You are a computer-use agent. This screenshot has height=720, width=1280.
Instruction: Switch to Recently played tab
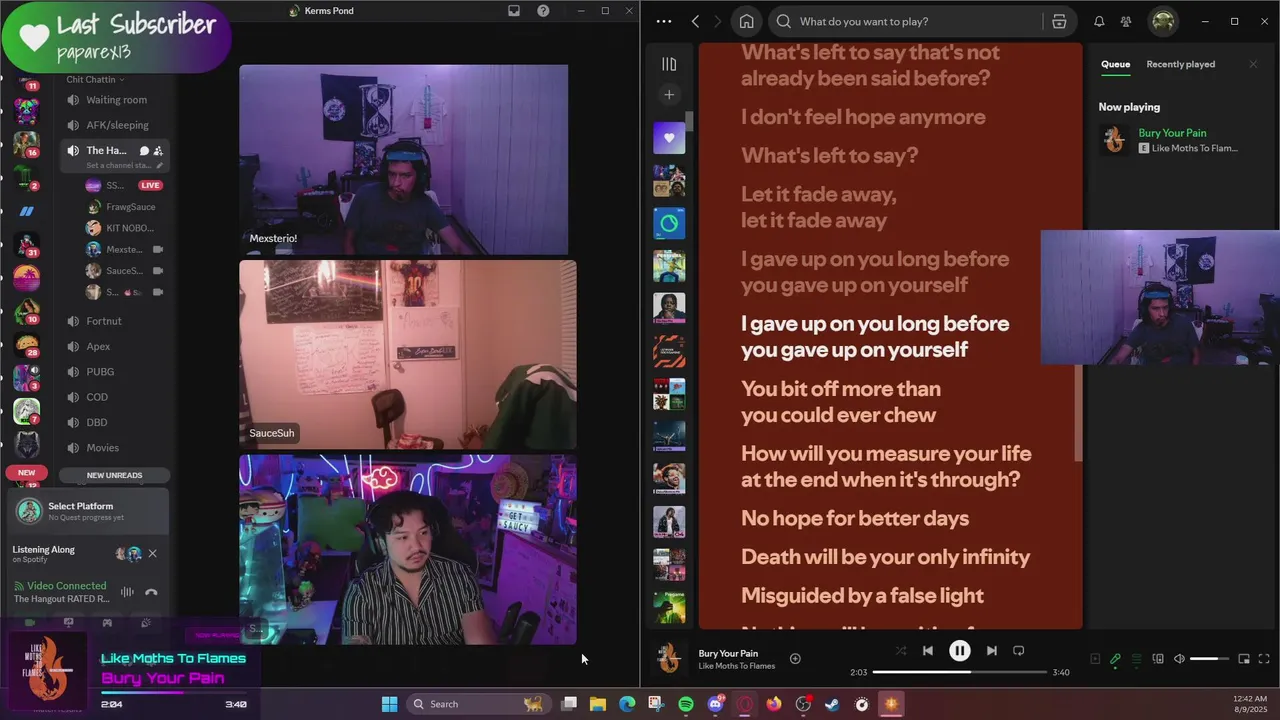[1180, 64]
